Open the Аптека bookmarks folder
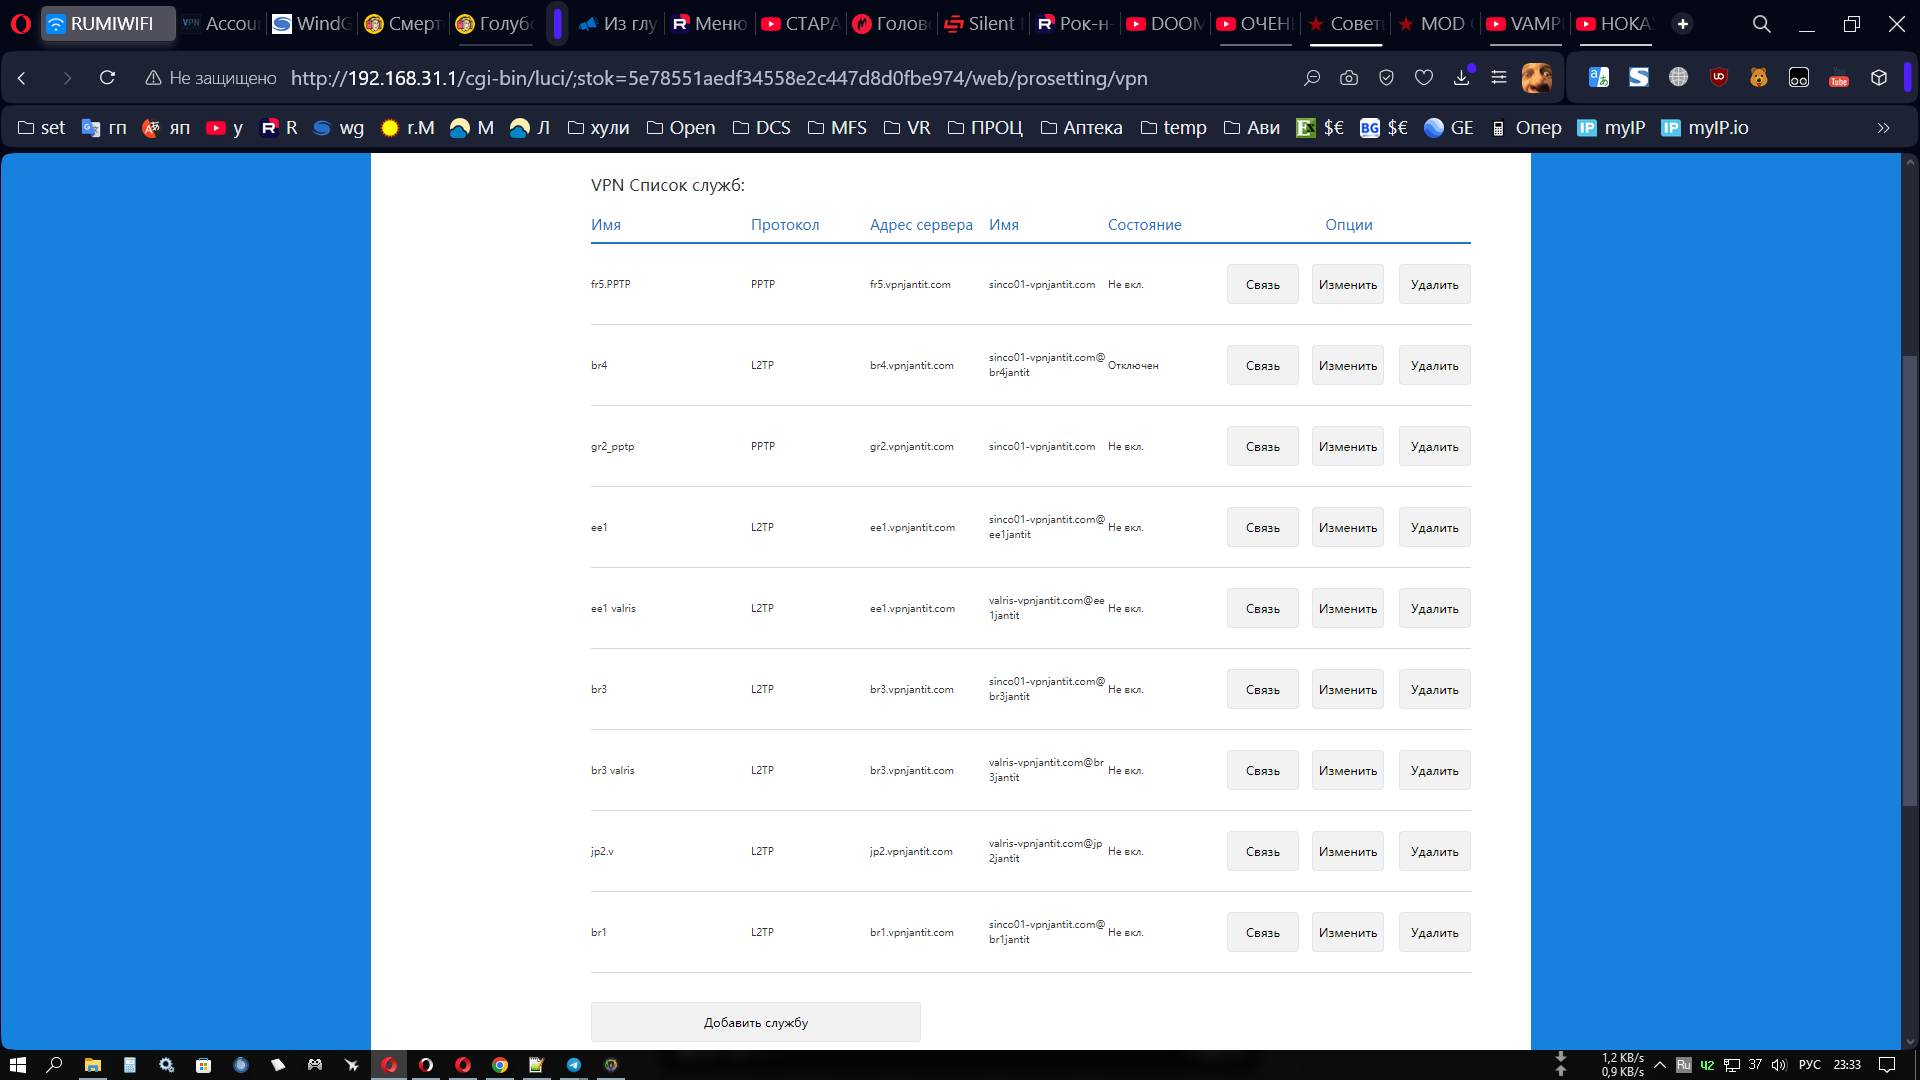 [1081, 128]
